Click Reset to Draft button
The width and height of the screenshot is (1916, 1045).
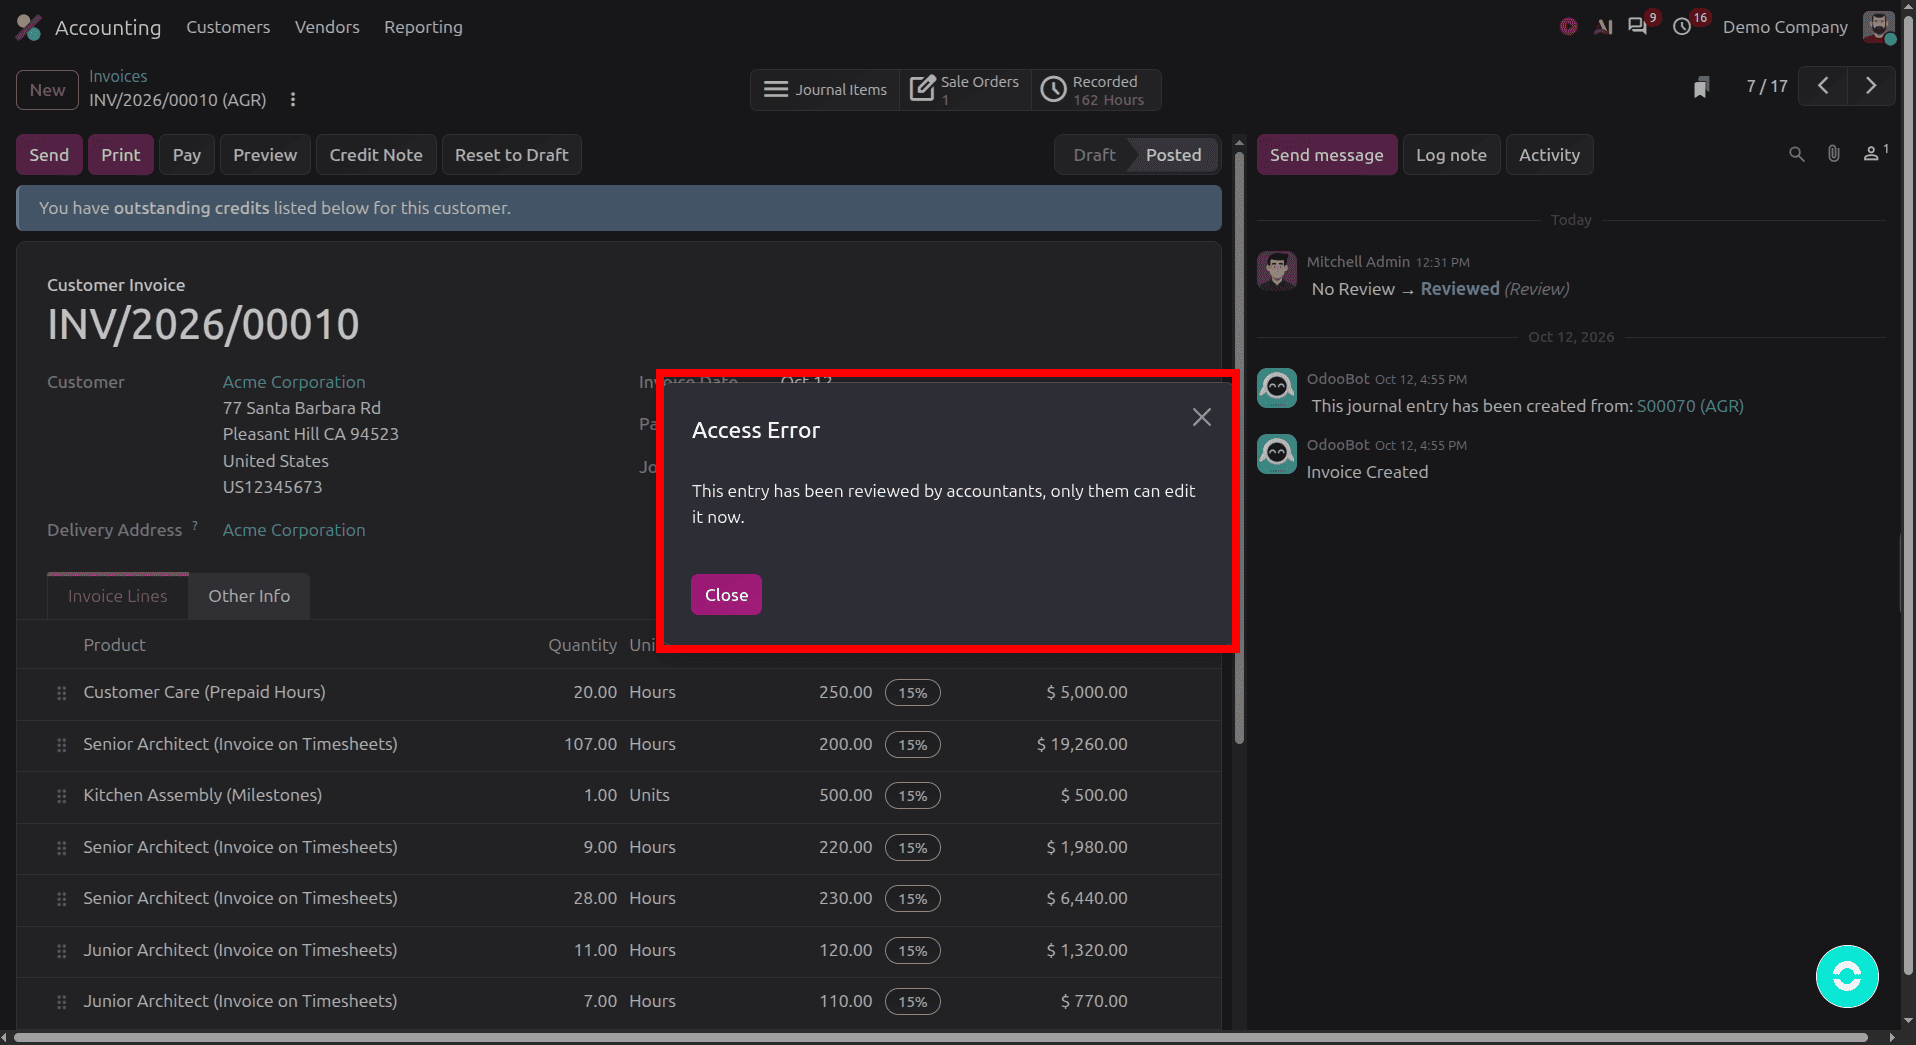(512, 155)
